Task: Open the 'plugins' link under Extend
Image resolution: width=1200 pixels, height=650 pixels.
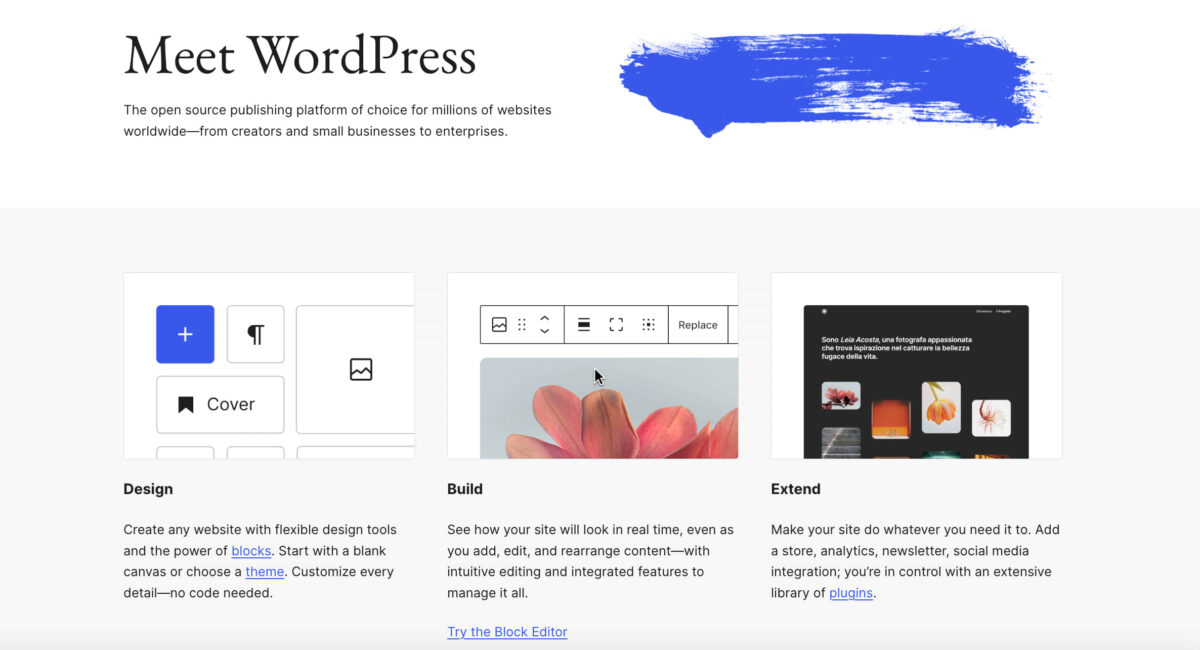Action: pos(851,593)
